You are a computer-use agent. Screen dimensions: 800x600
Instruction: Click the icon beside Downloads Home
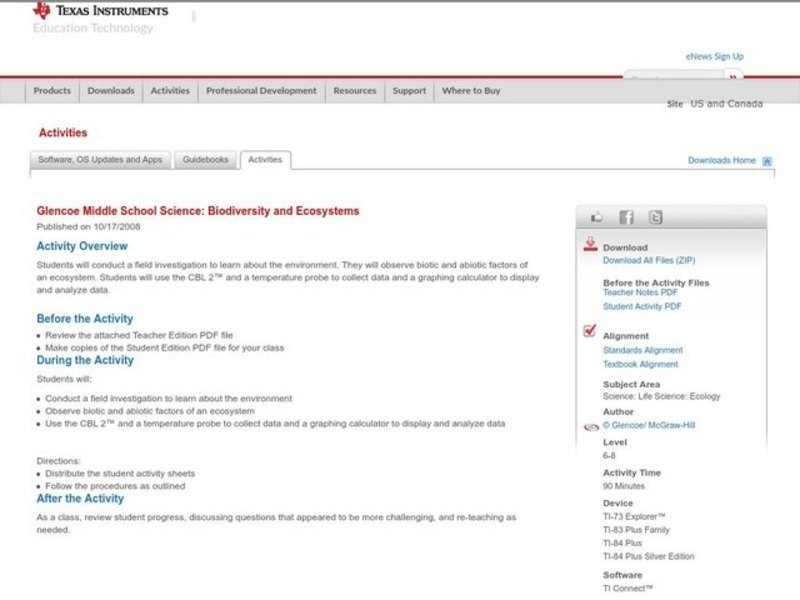[x=766, y=159]
